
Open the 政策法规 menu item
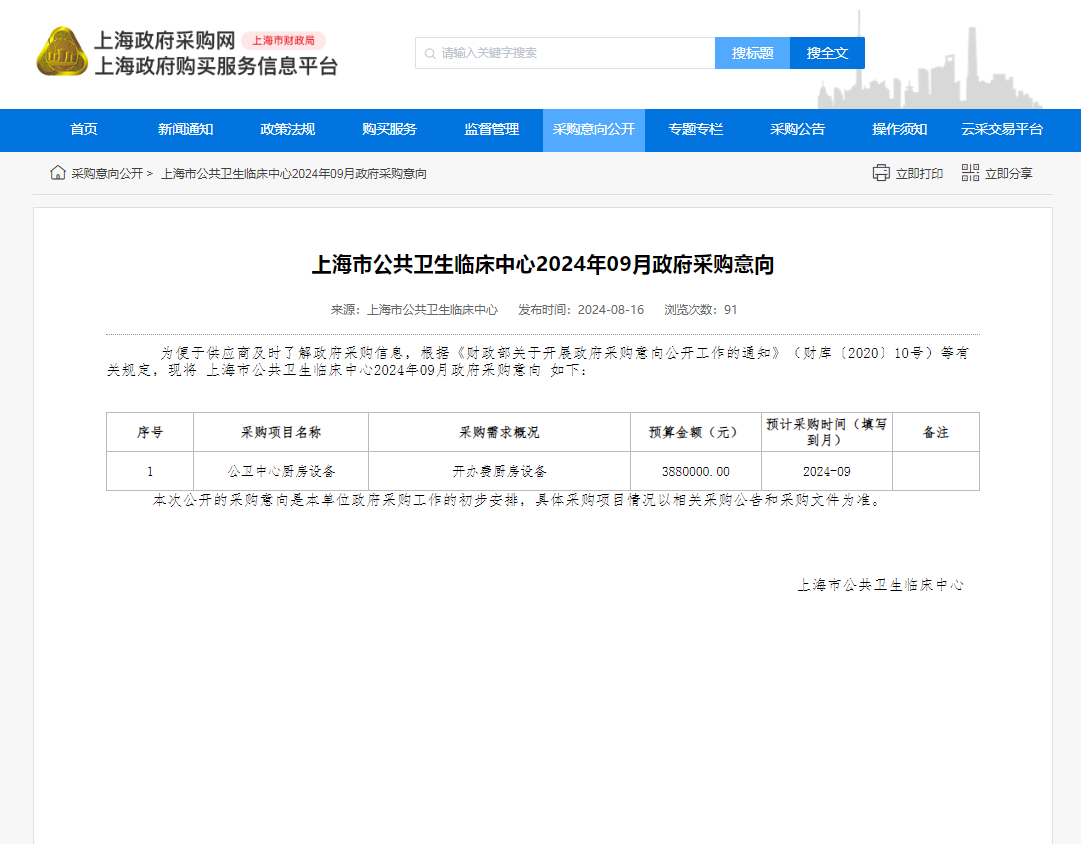tap(287, 130)
